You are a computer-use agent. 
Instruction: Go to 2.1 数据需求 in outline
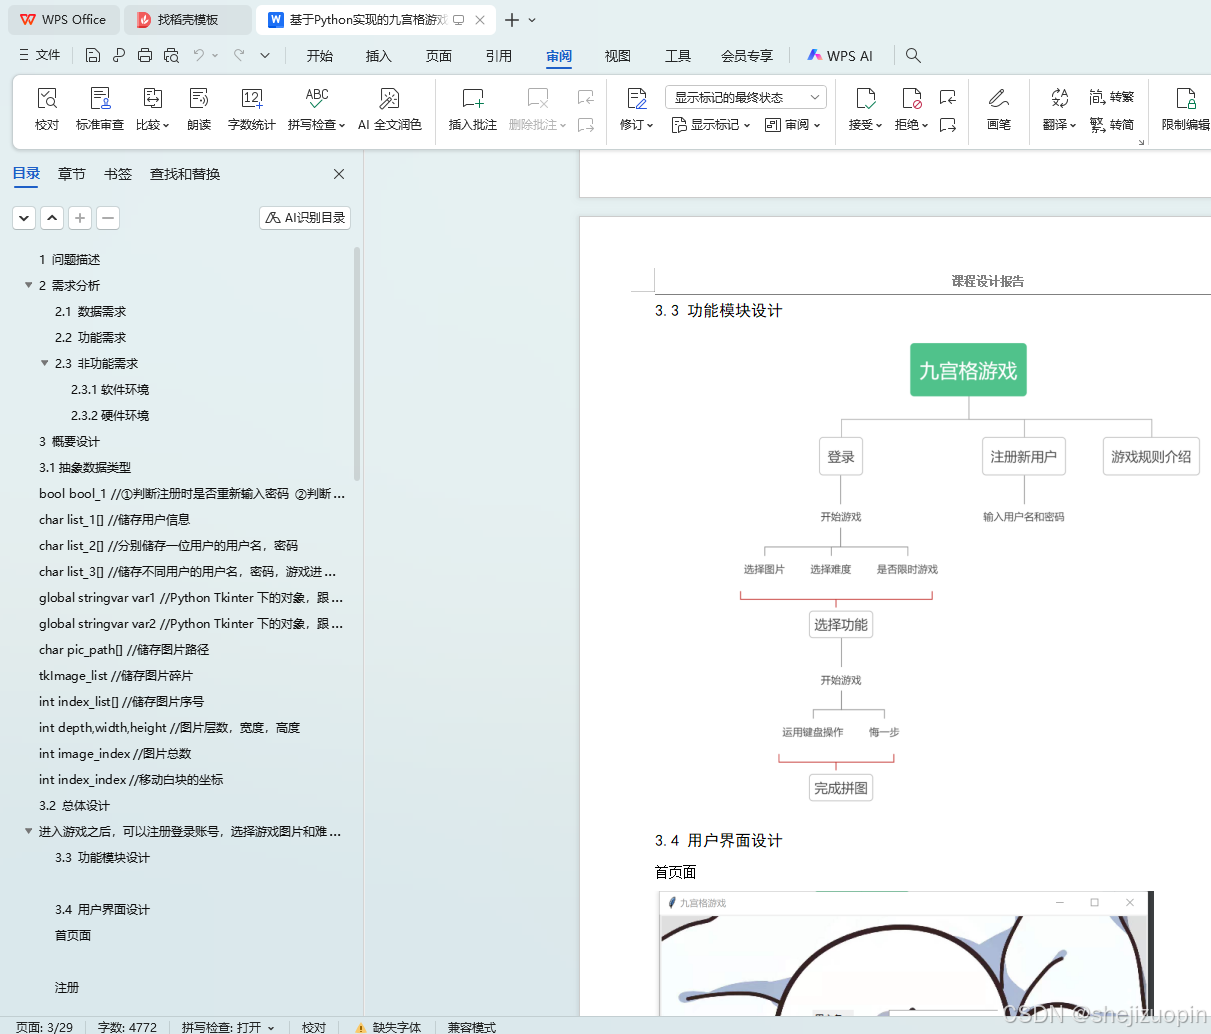[x=90, y=311]
